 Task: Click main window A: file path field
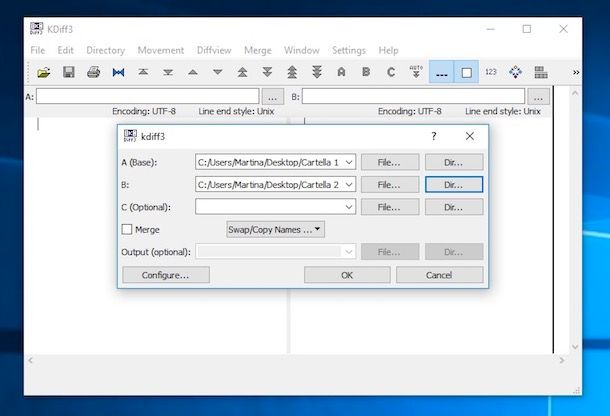pos(147,96)
